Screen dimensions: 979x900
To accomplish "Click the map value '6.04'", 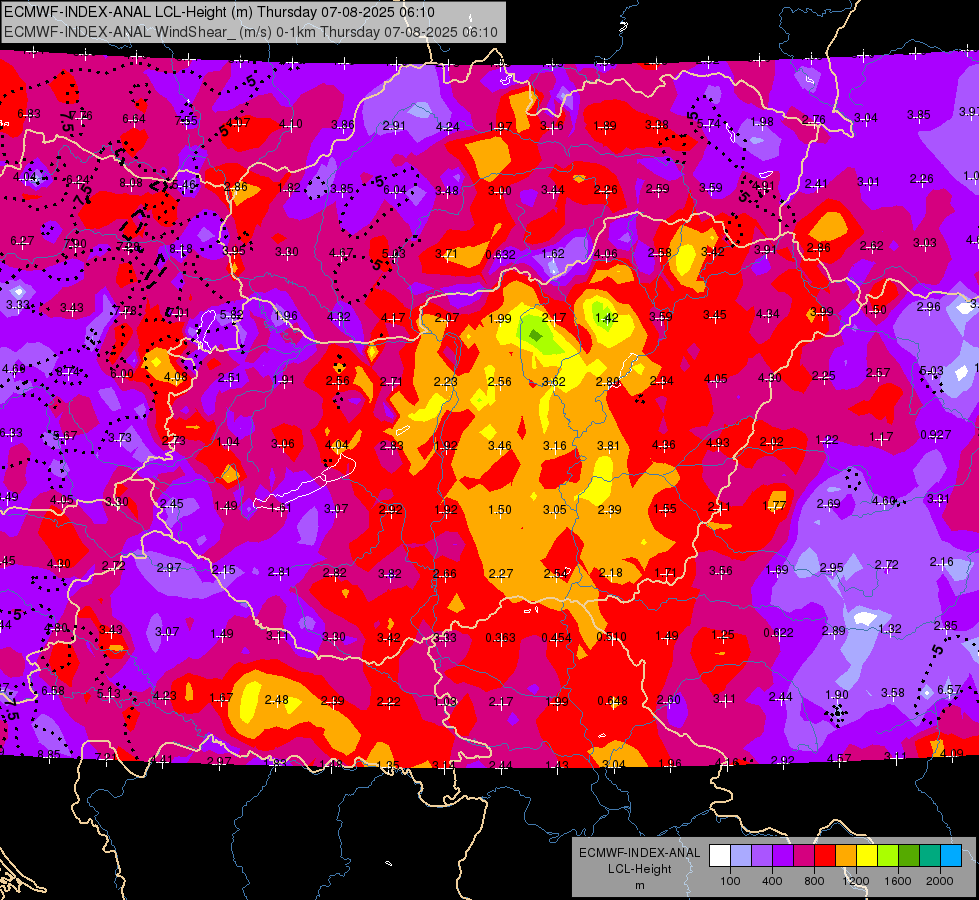I will click(395, 190).
